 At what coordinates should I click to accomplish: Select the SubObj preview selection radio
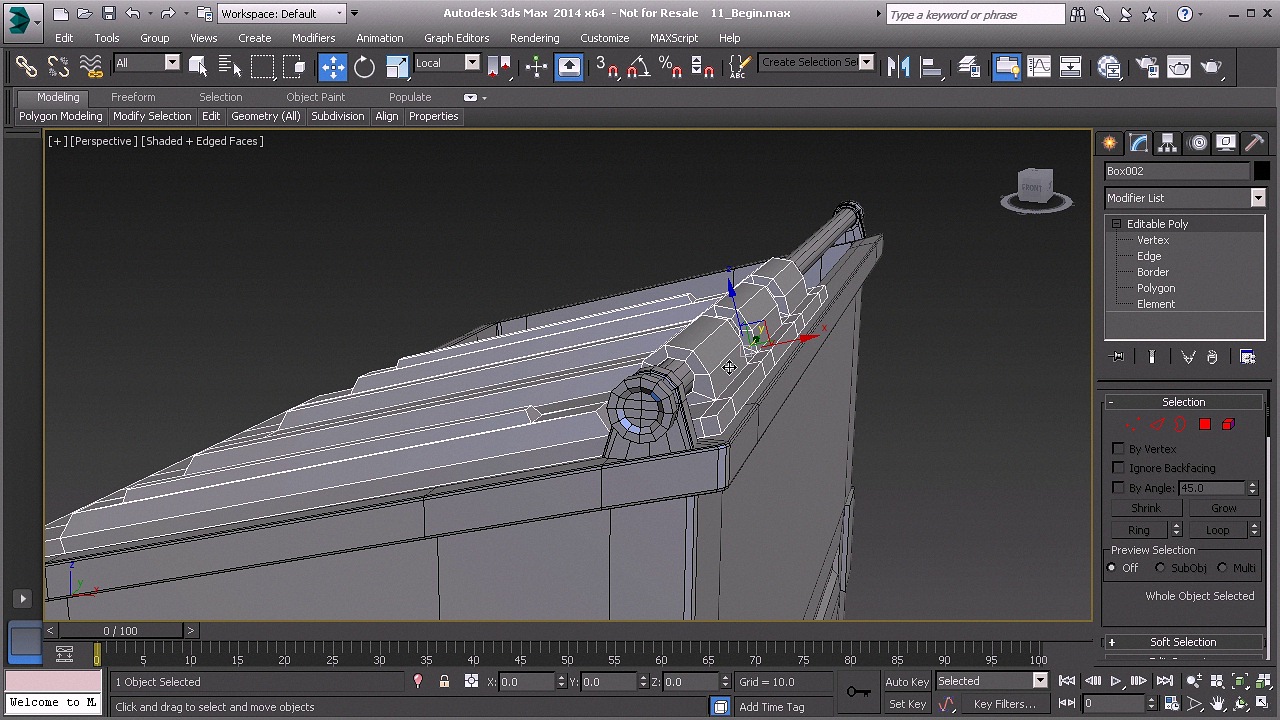coord(1160,568)
